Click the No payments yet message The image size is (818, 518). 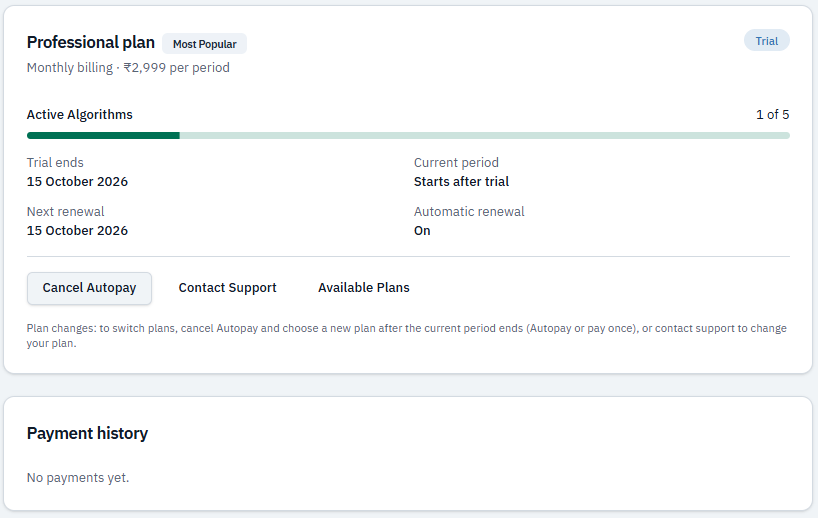click(x=78, y=478)
